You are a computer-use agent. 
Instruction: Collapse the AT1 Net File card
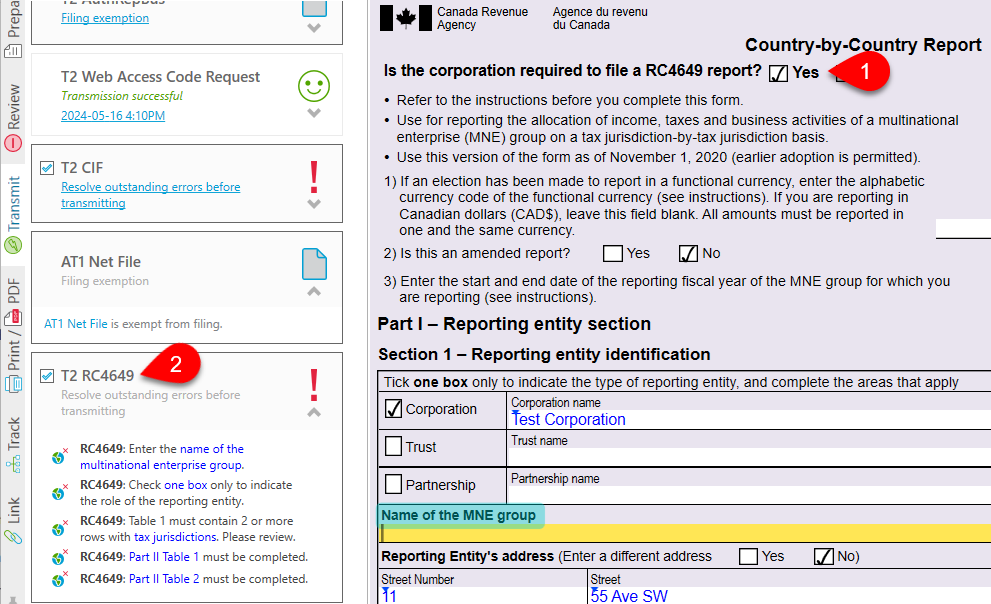(x=314, y=291)
